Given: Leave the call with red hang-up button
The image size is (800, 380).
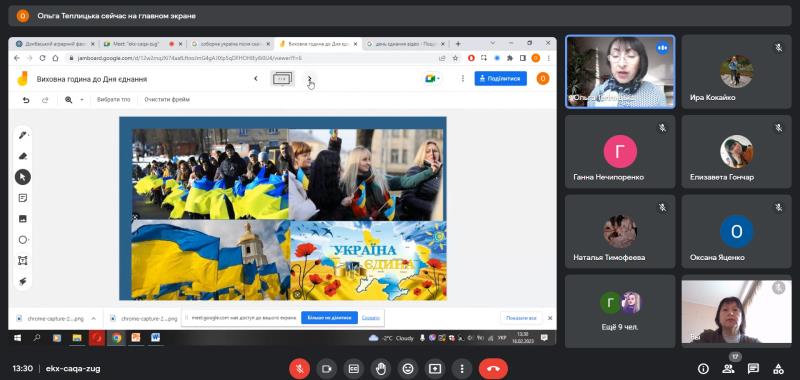Looking at the screenshot, I should coord(493,368).
